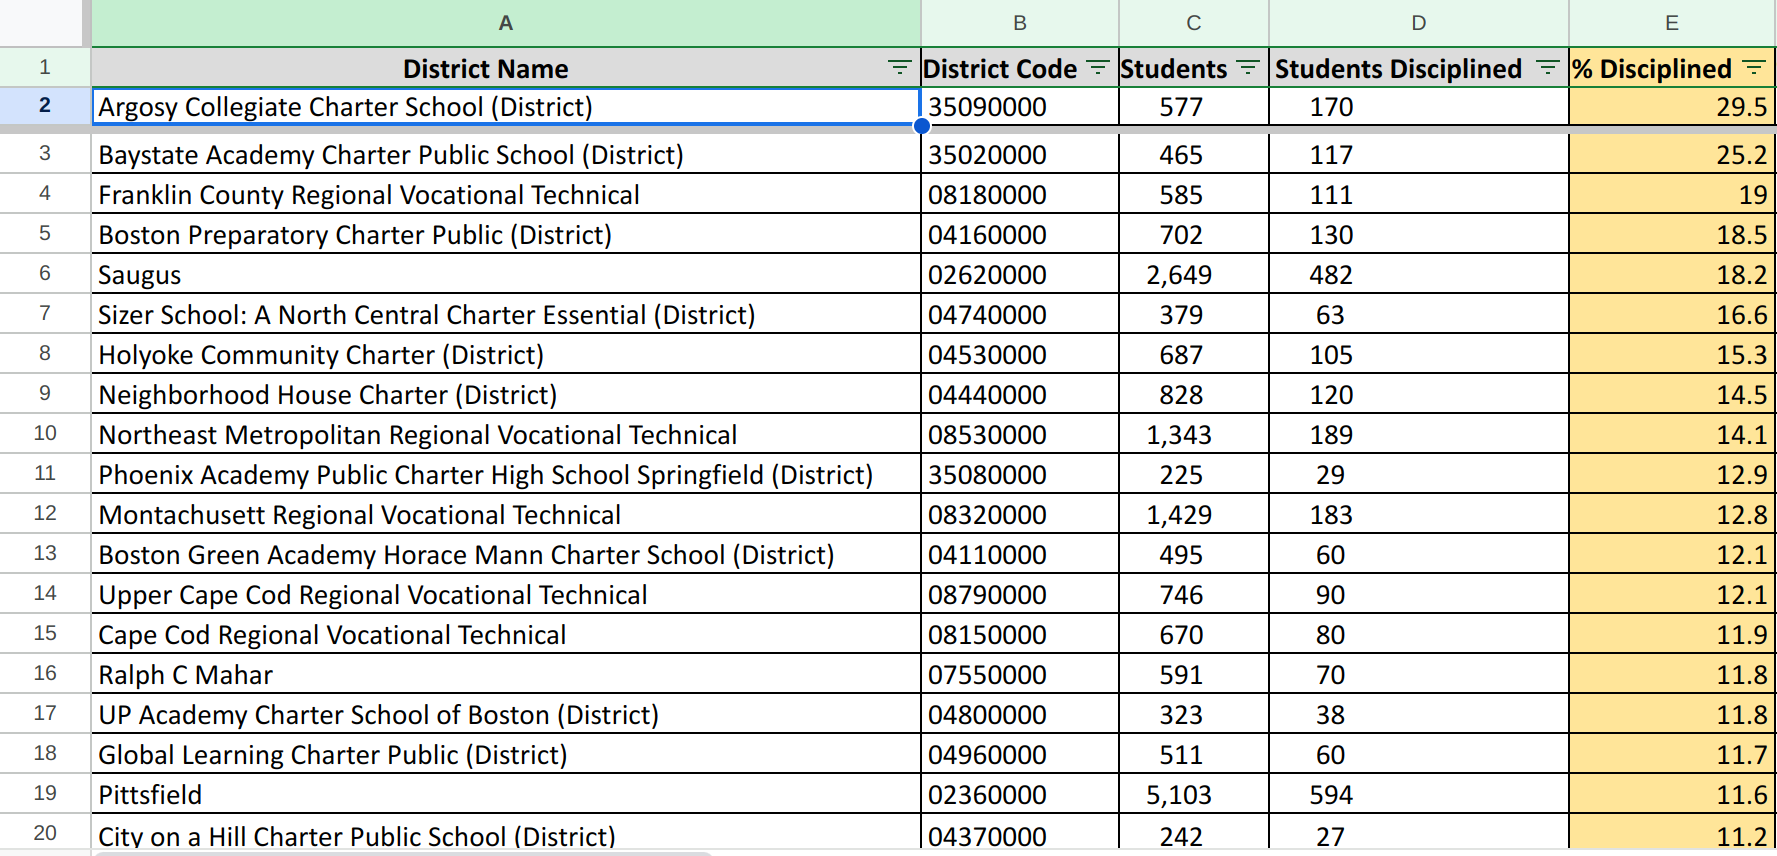Click the 'Franklin County Regional Vocational Technical' cell
This screenshot has width=1777, height=856.
506,194
